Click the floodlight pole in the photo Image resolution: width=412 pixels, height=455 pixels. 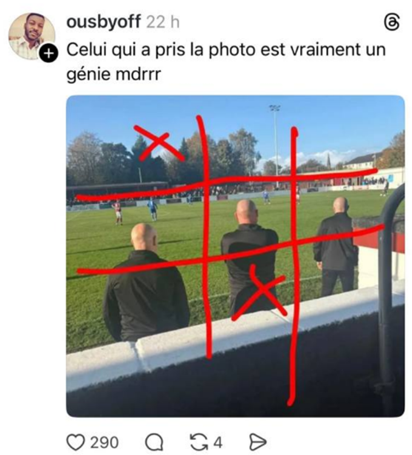click(276, 142)
